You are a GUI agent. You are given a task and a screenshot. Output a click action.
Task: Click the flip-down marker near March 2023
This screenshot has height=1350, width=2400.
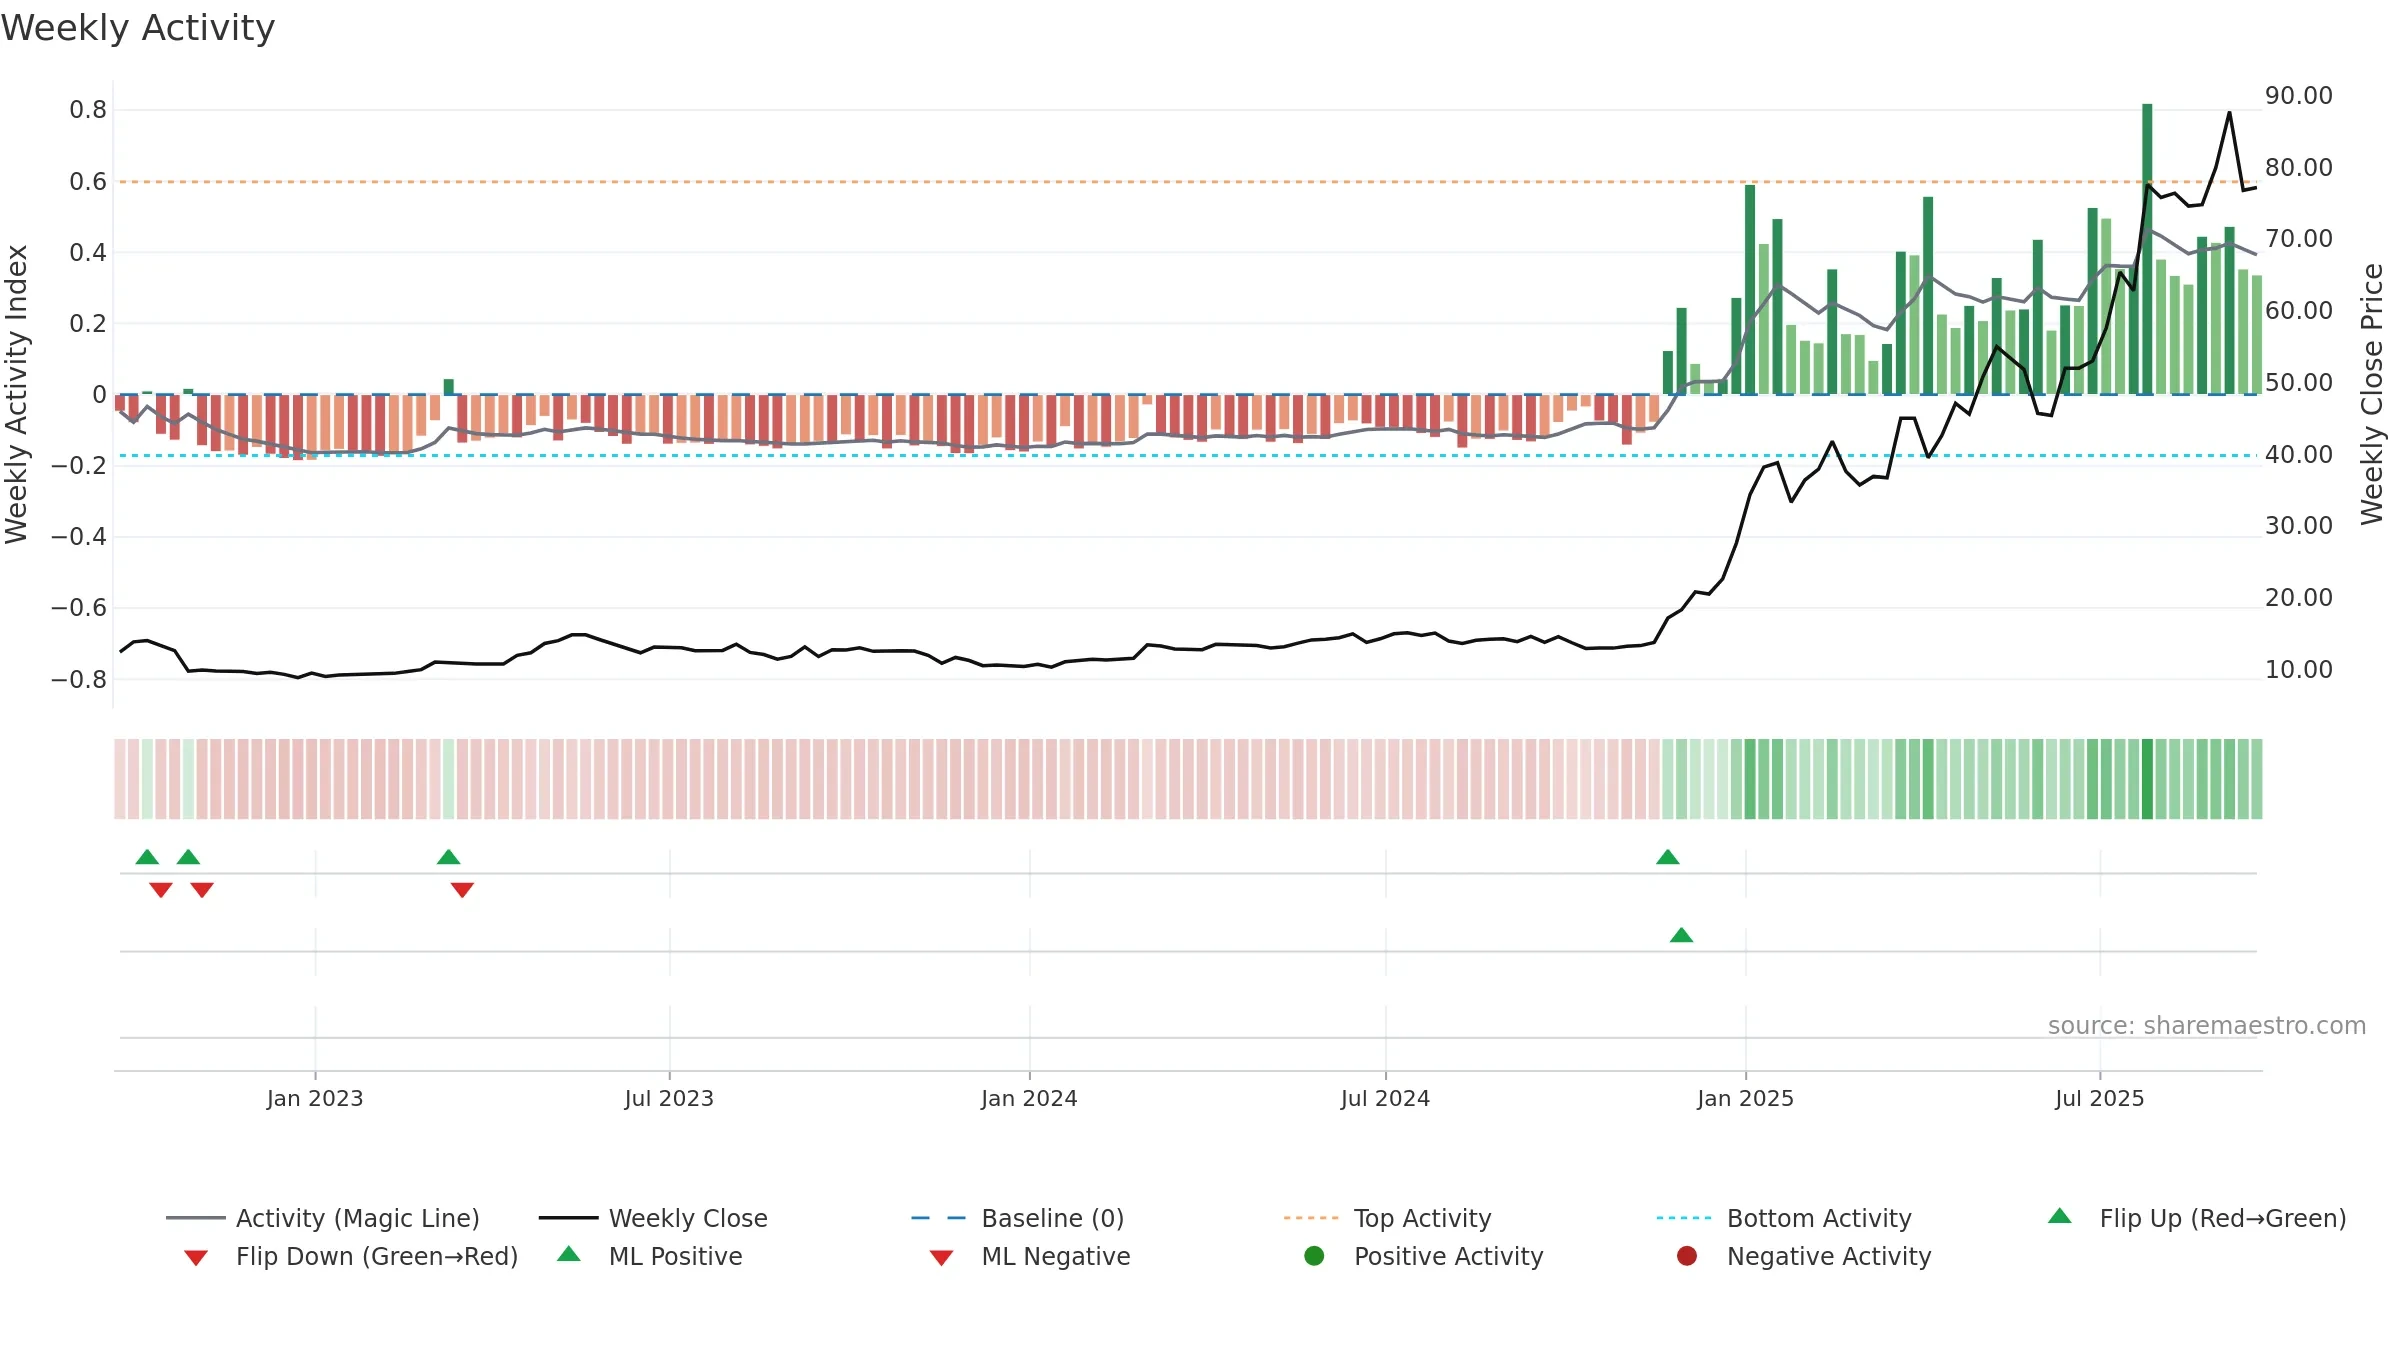(462, 890)
